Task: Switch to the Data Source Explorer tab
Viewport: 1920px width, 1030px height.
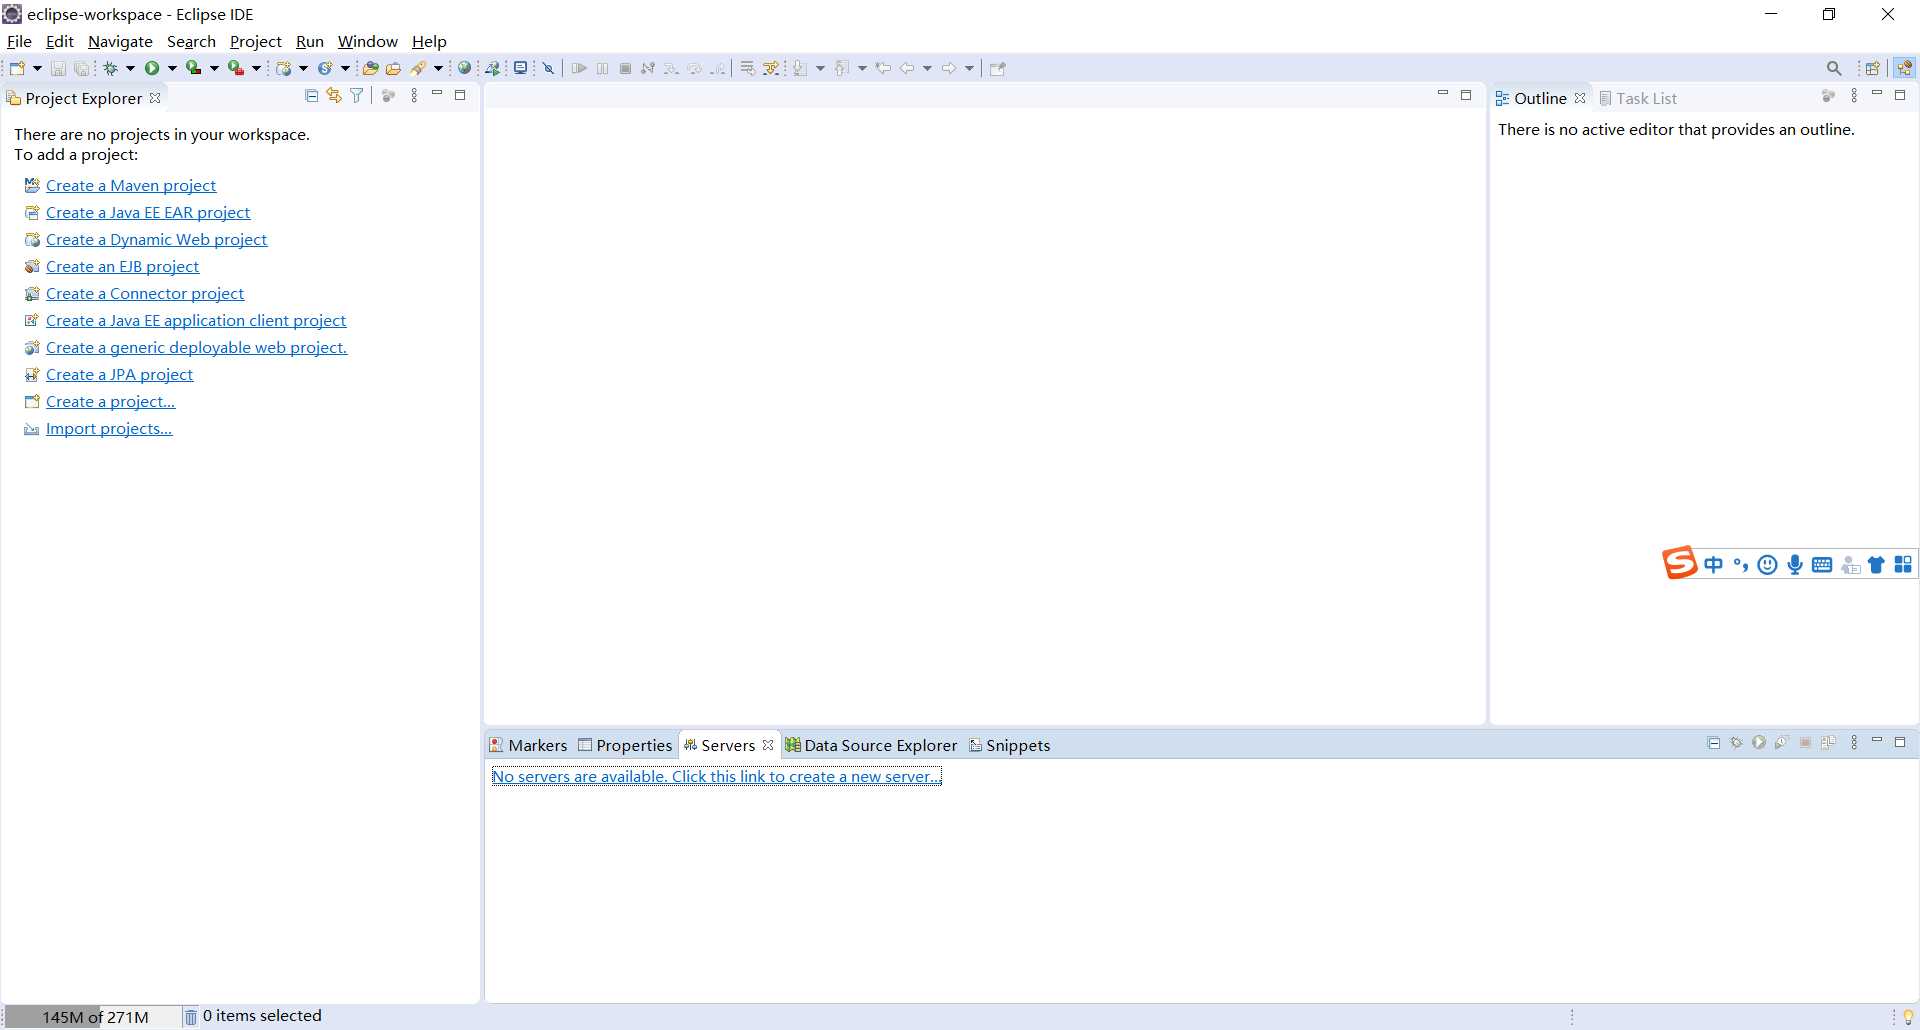Action: pos(871,745)
